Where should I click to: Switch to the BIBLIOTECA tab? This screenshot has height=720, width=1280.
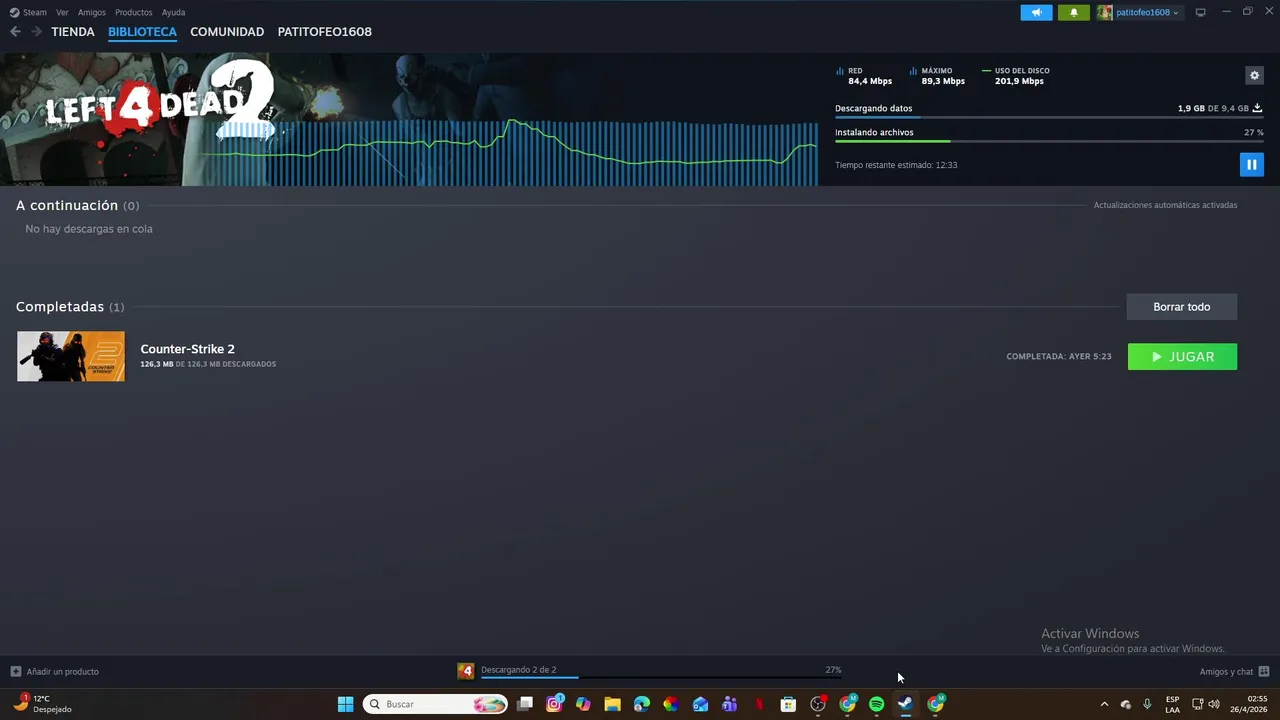pos(142,31)
